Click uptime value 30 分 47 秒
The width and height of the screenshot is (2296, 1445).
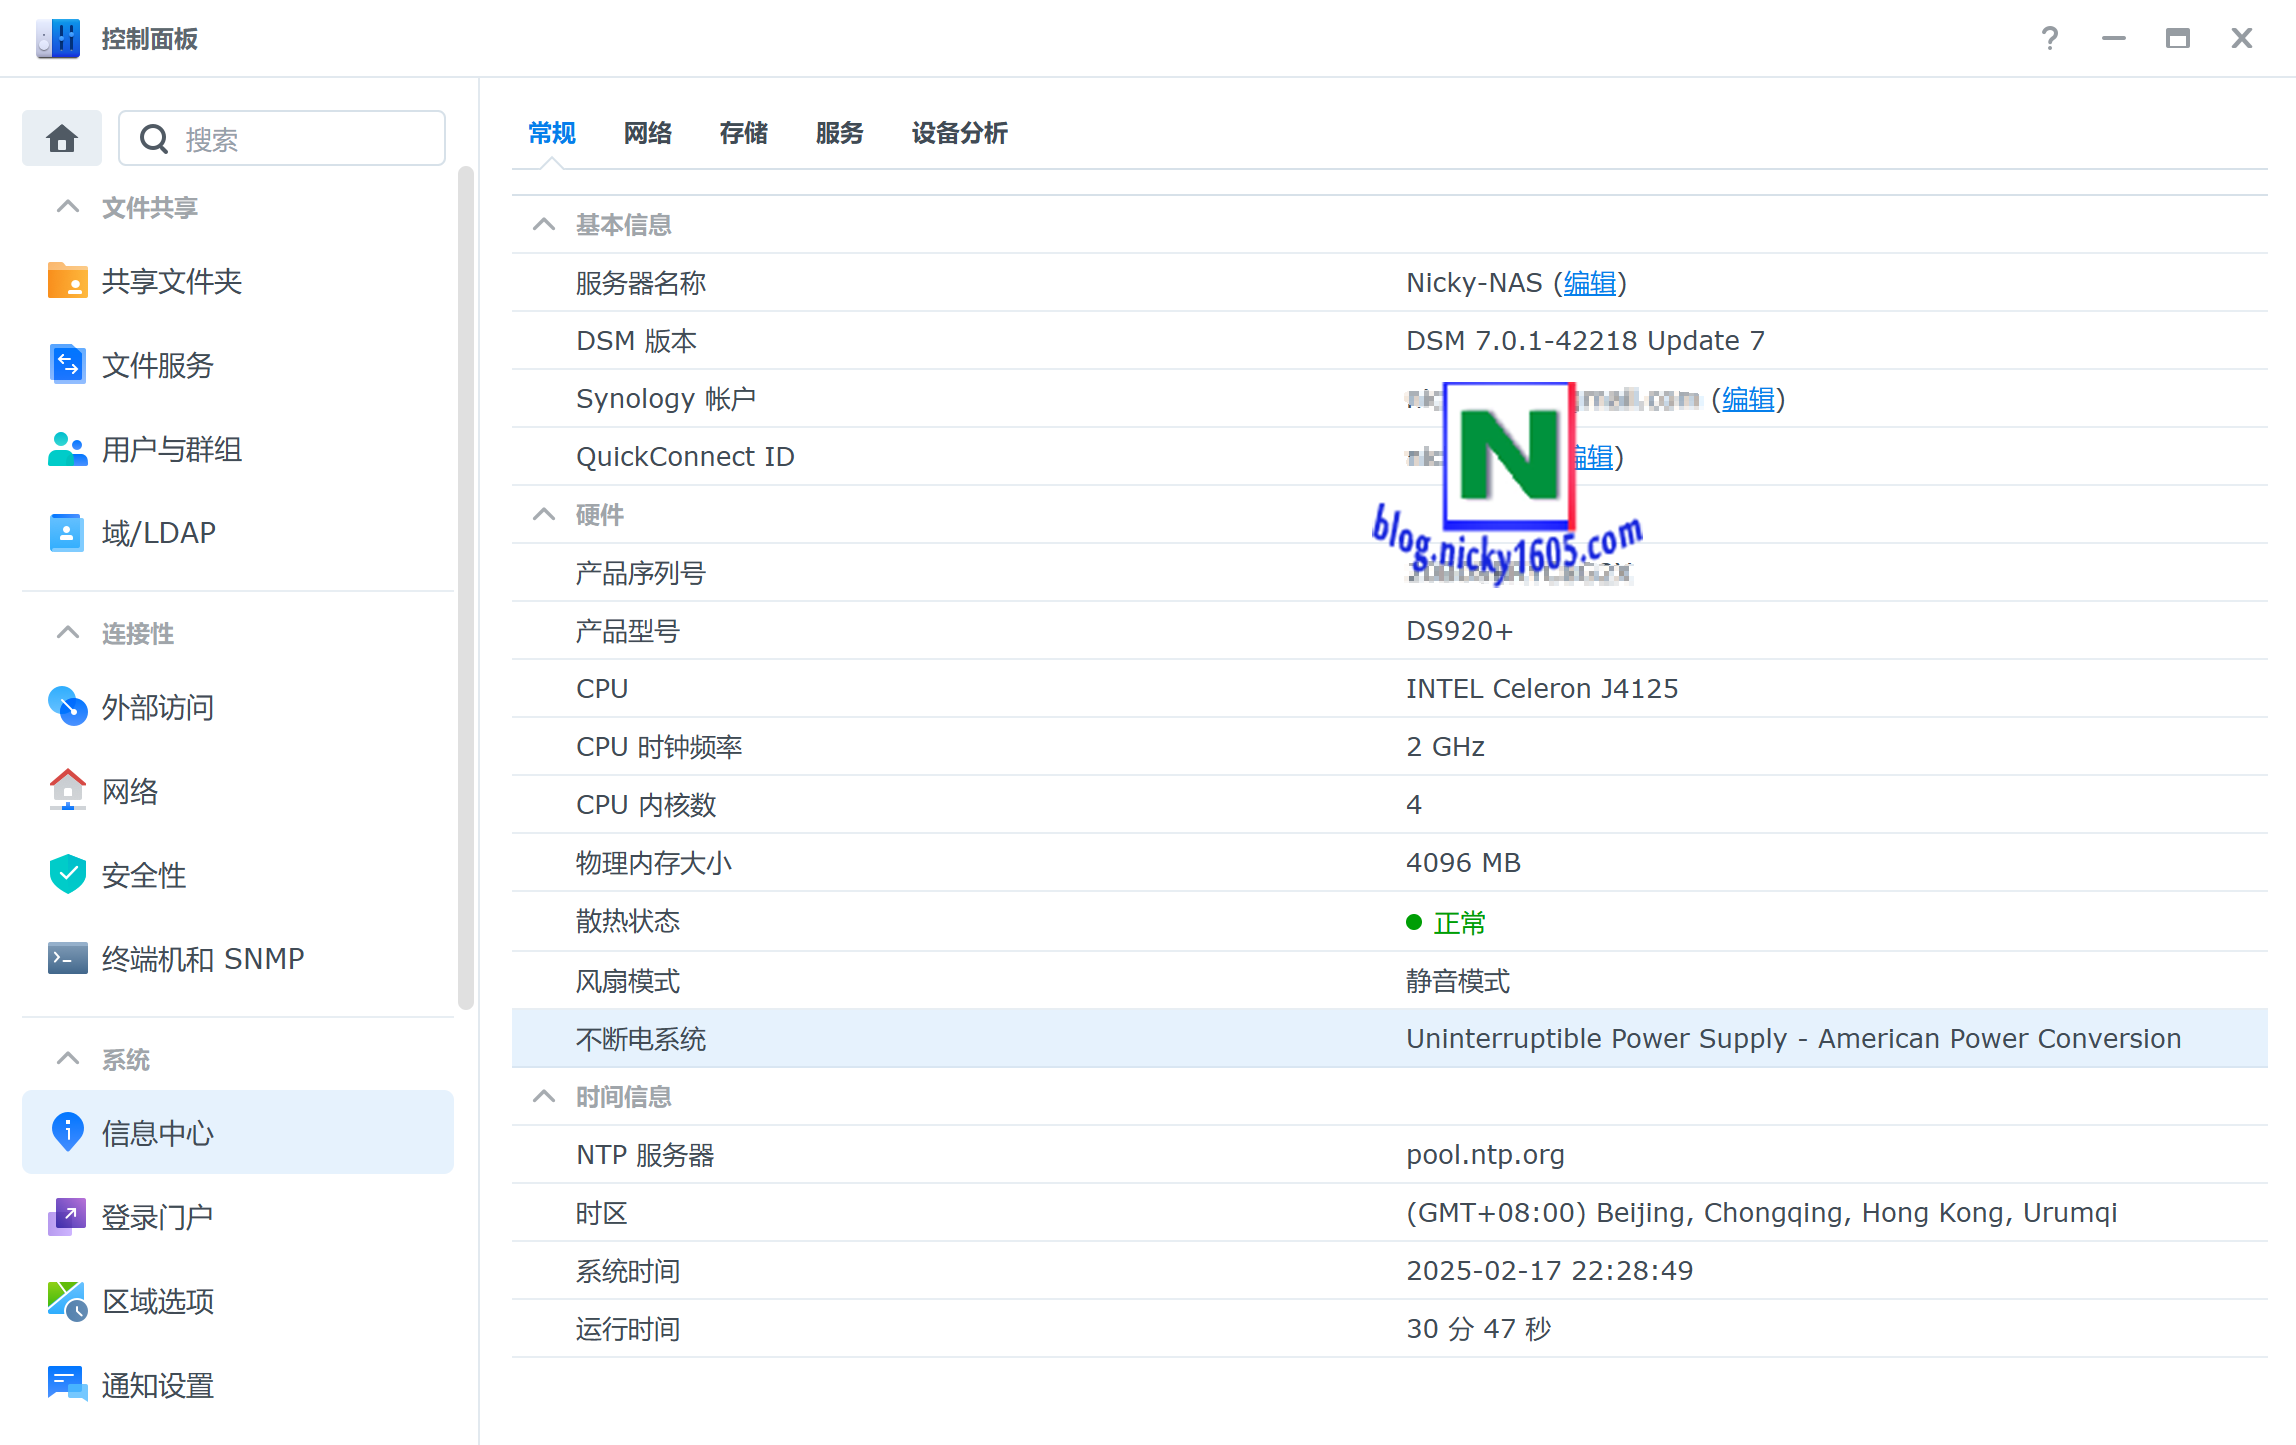[1478, 1329]
